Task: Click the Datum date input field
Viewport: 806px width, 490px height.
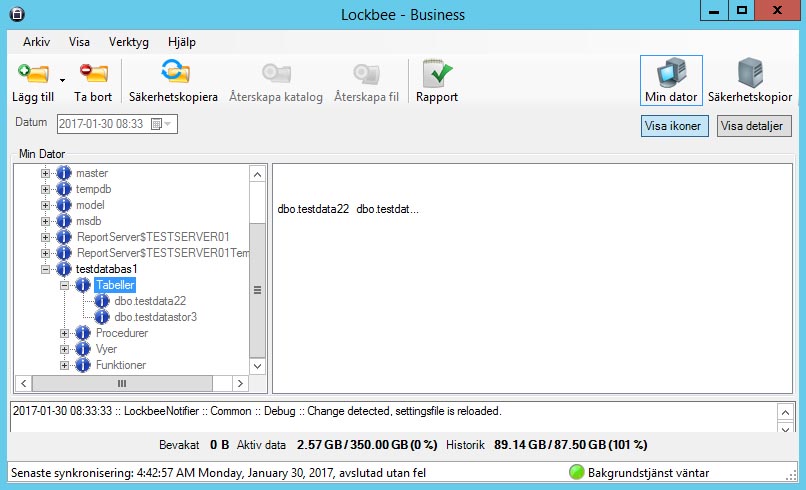Action: 117,124
